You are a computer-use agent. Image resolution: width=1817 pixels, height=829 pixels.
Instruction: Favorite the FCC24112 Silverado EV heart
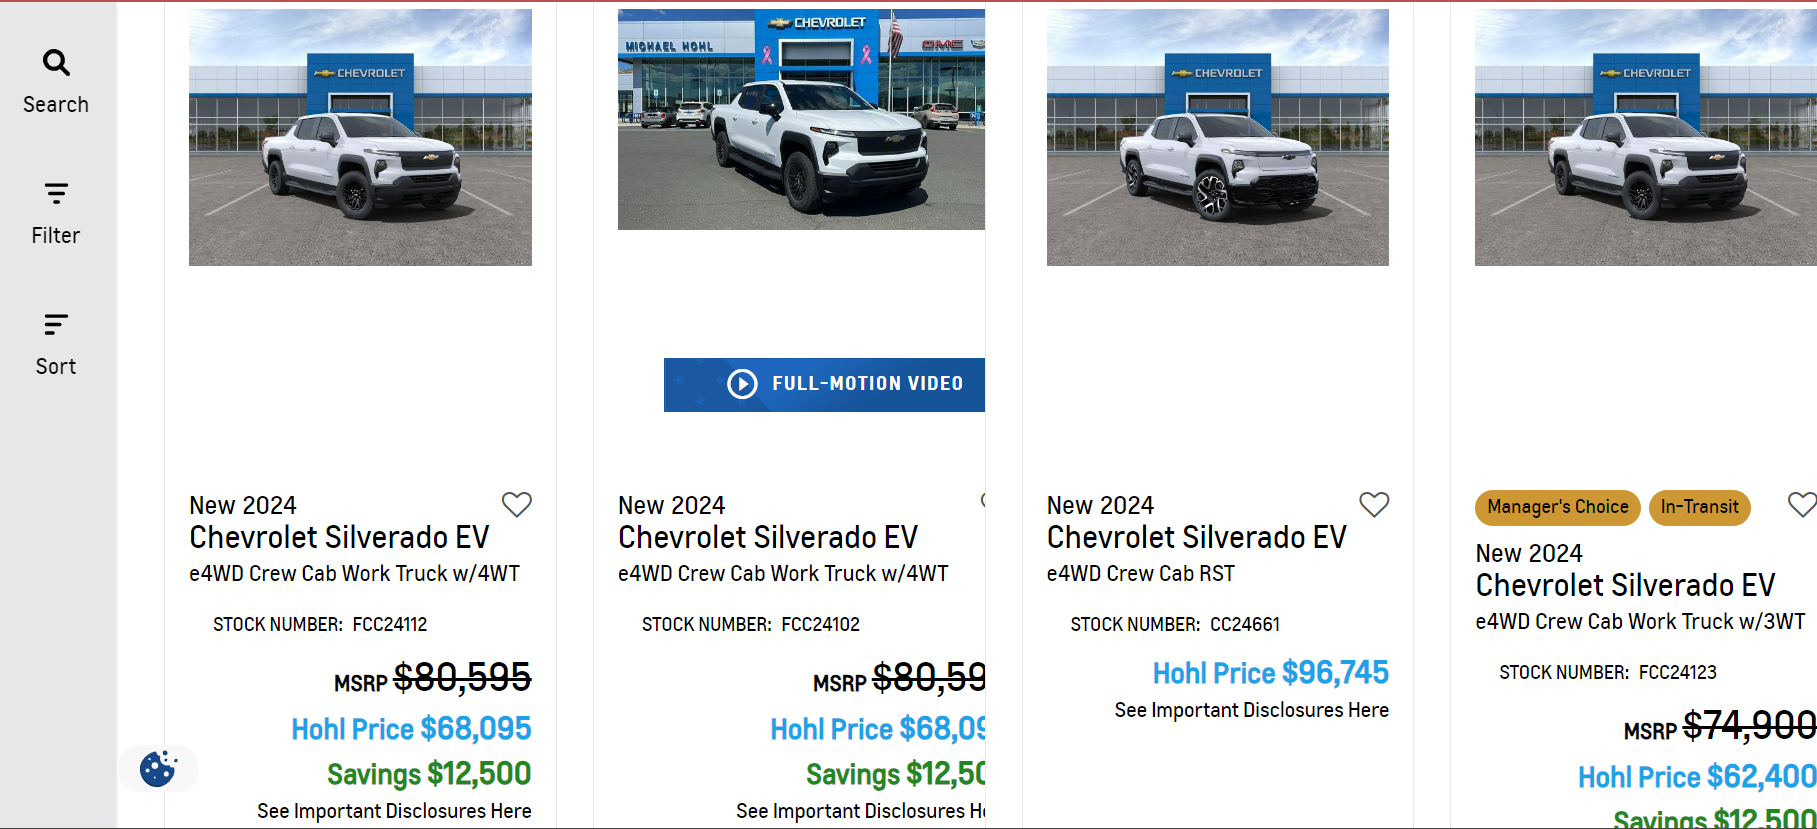click(516, 504)
